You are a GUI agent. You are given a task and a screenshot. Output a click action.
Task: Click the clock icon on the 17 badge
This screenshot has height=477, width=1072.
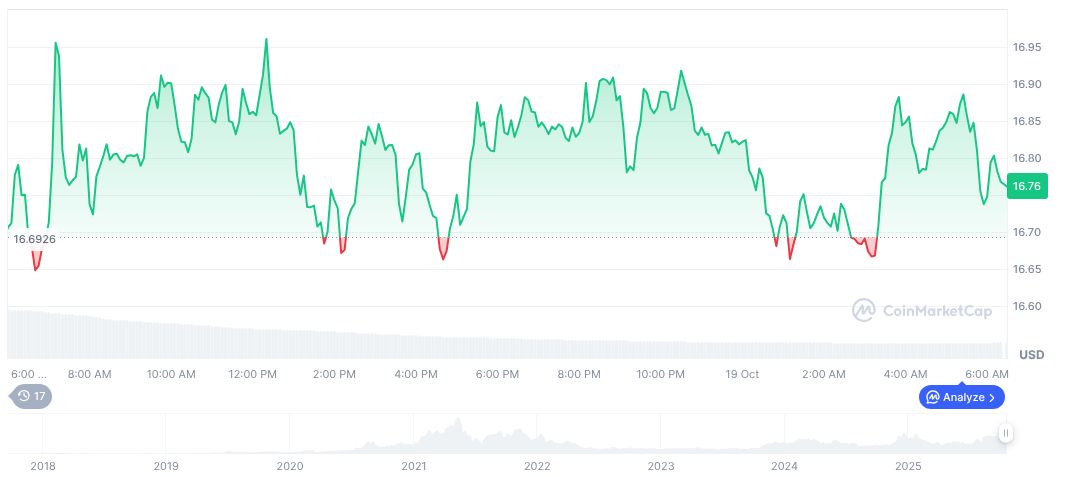[24, 396]
